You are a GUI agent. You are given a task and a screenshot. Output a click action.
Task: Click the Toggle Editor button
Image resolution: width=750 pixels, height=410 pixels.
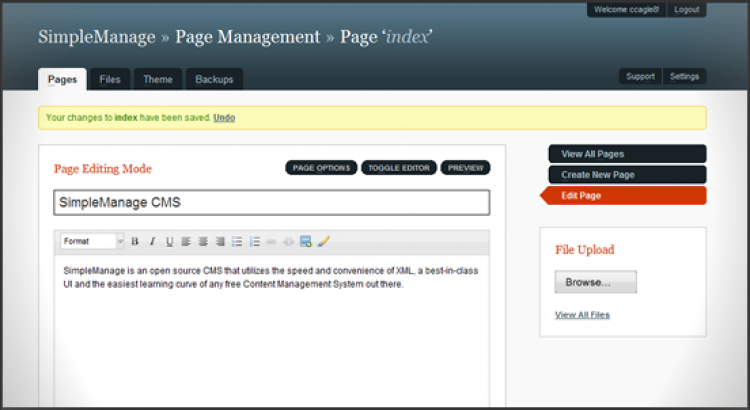[x=399, y=168]
